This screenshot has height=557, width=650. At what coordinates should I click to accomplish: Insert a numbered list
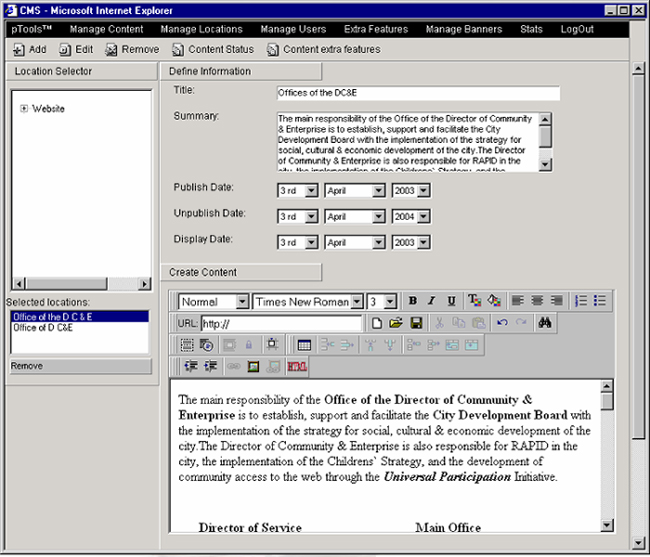(582, 301)
